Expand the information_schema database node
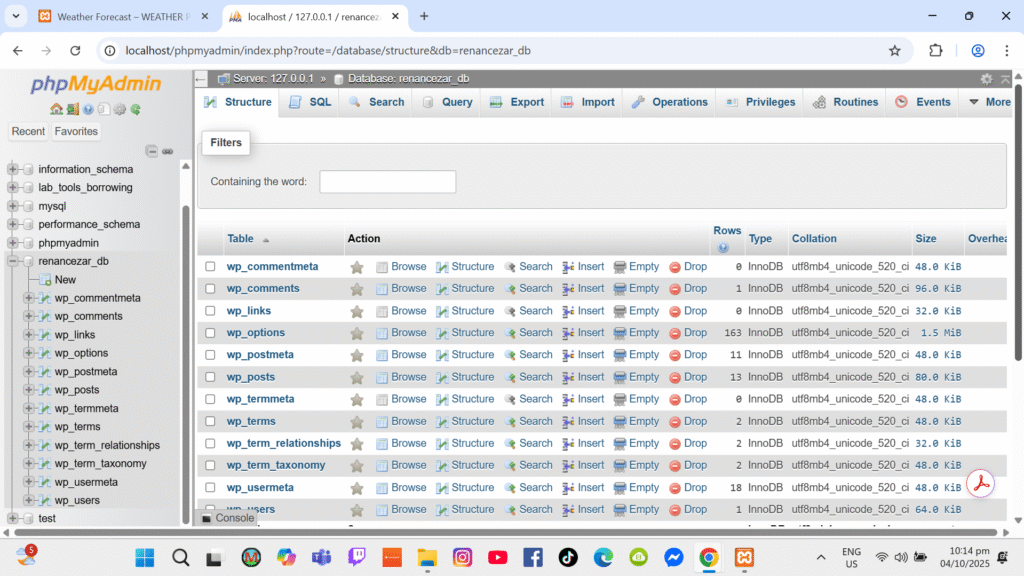The image size is (1024, 576). 13,169
